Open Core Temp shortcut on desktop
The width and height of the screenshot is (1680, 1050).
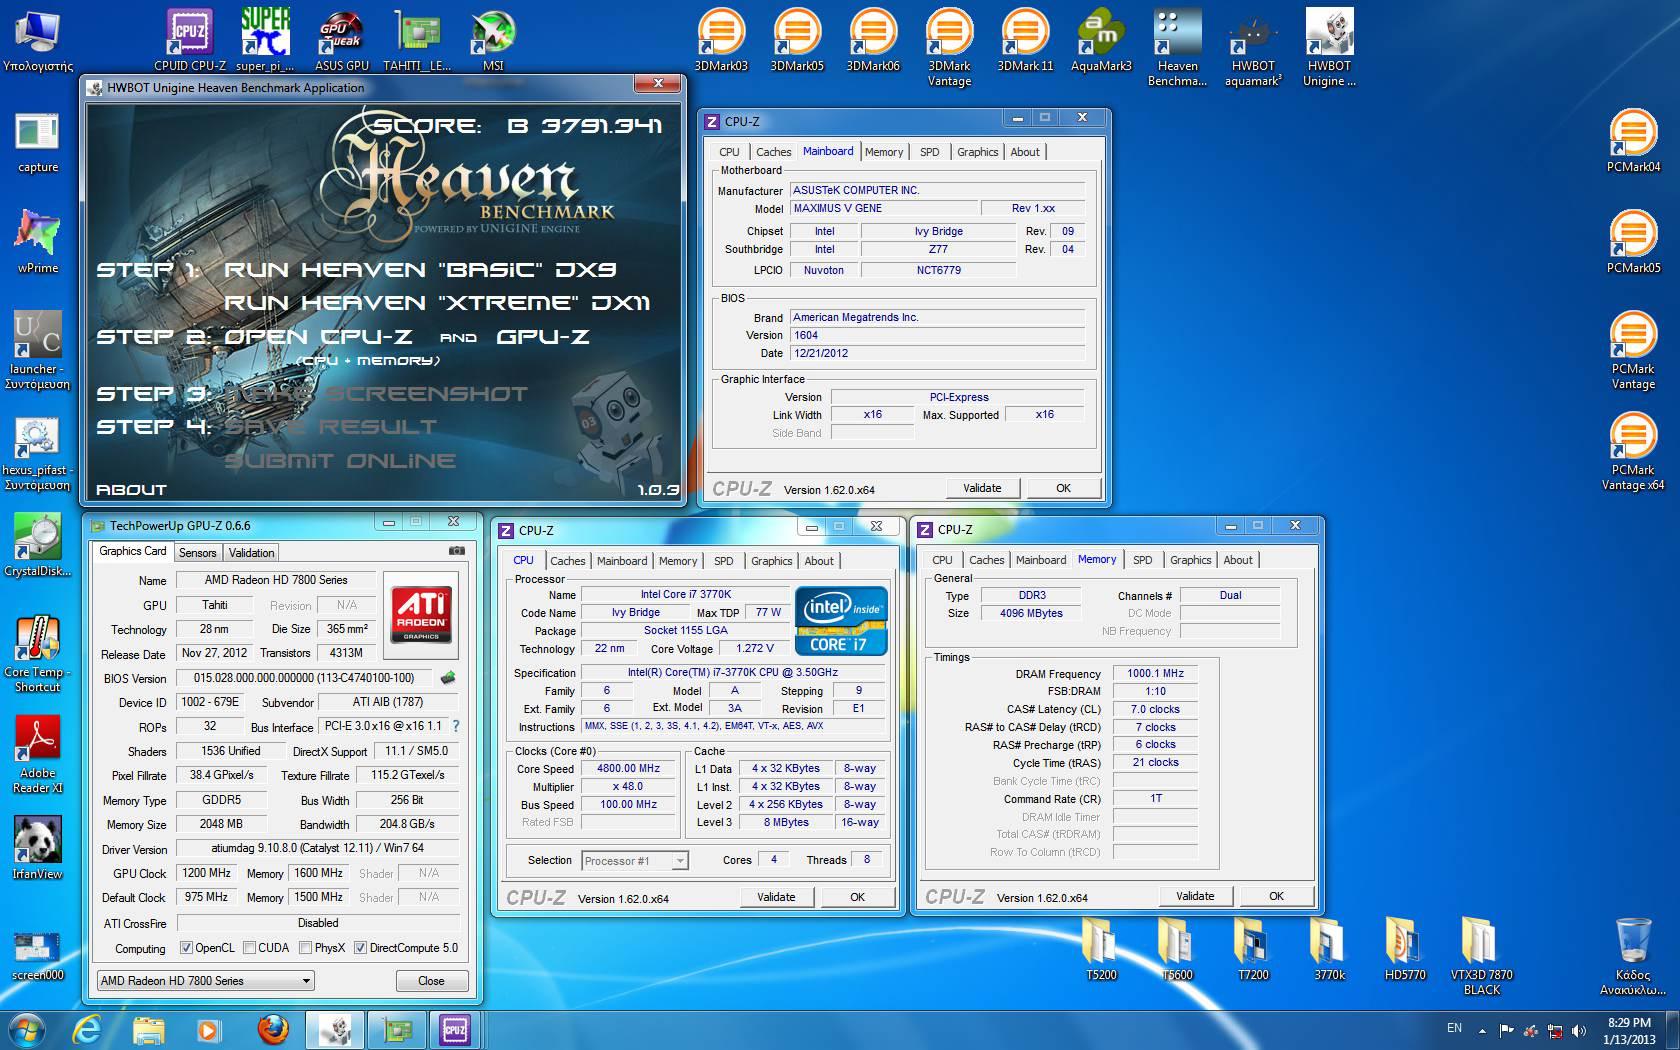click(38, 653)
